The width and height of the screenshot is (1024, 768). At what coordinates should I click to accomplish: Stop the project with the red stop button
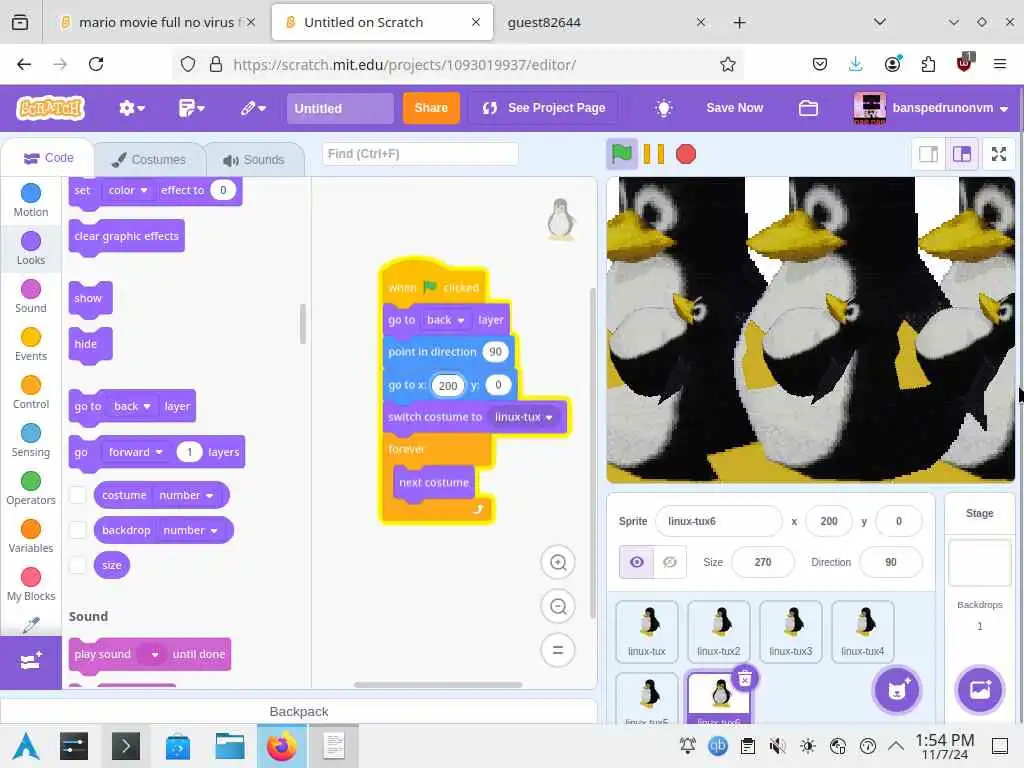(686, 154)
